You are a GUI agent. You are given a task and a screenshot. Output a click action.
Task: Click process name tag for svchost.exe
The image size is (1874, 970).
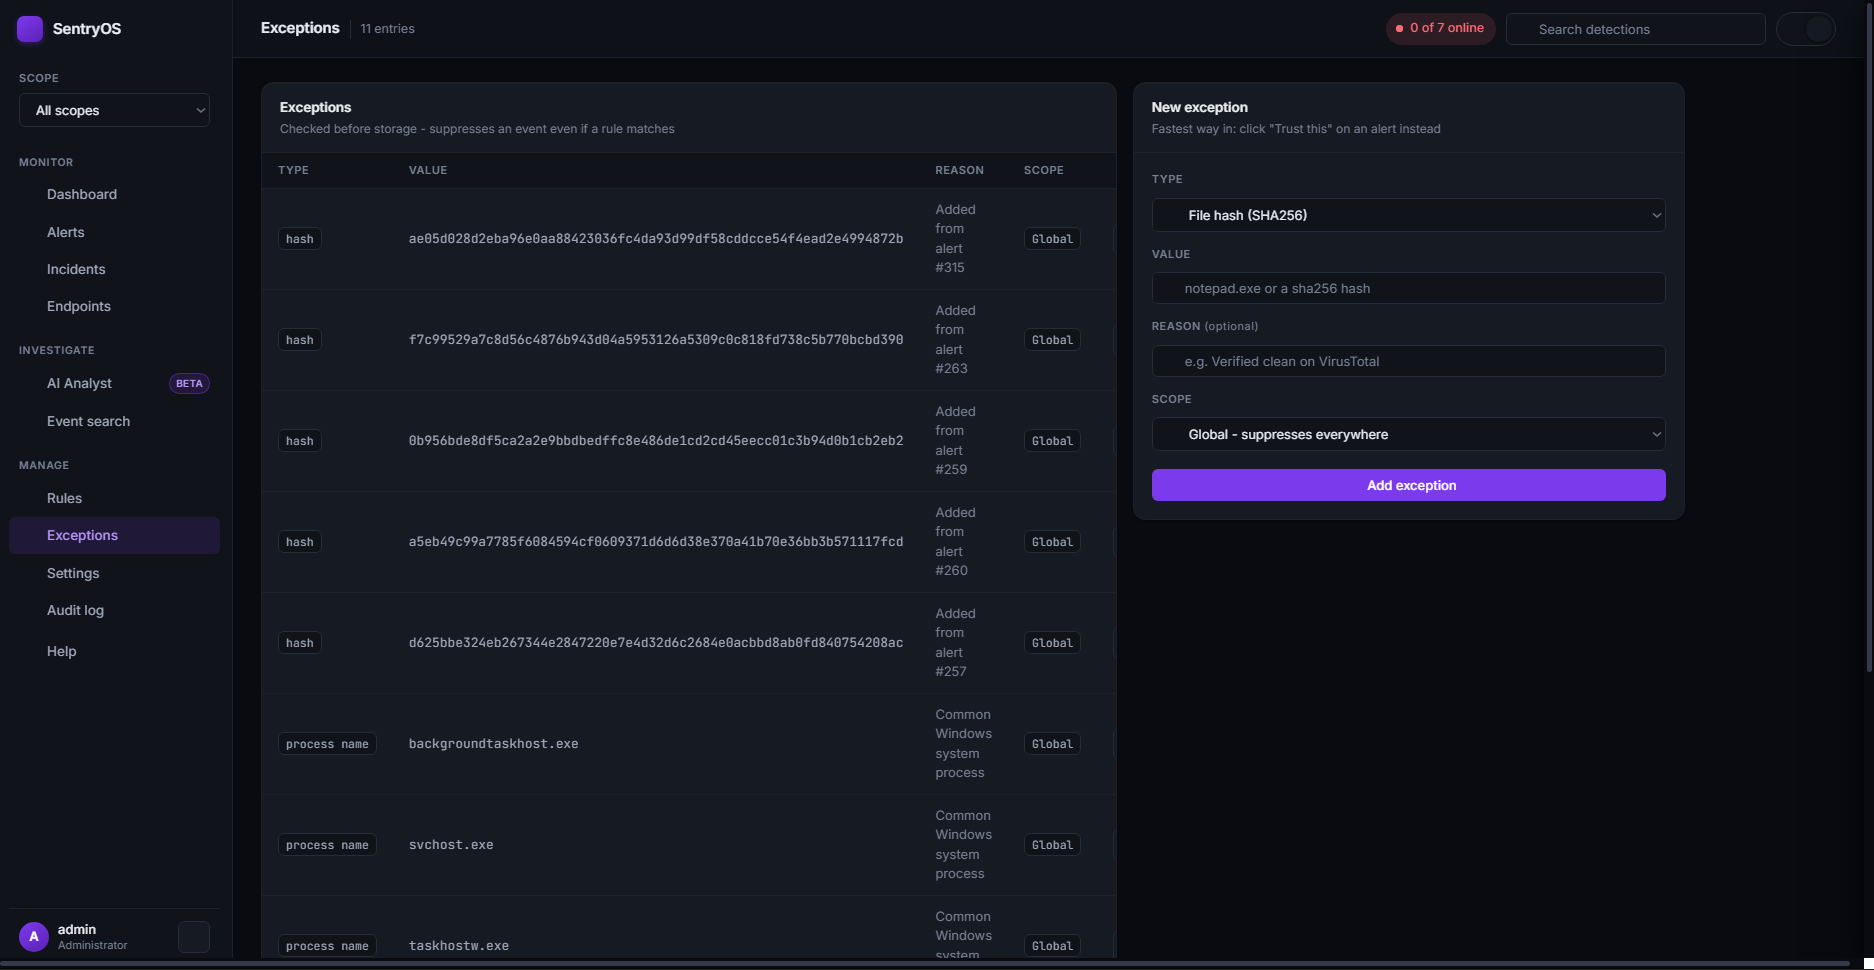327,845
